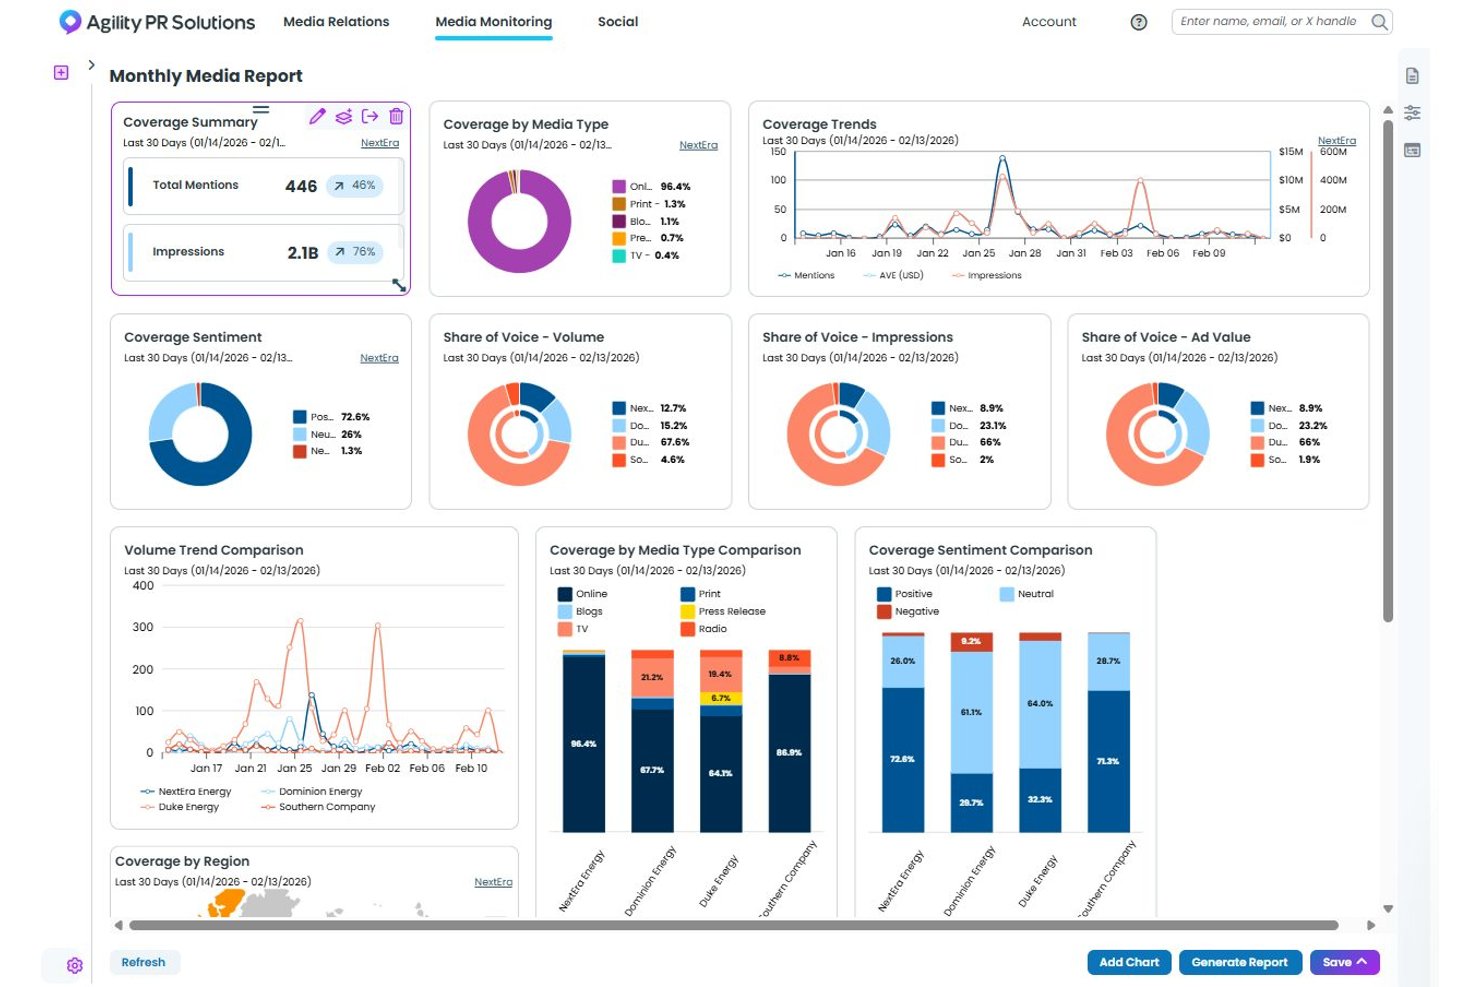Click the Refresh button
This screenshot has height=987, width=1480.
point(143,962)
